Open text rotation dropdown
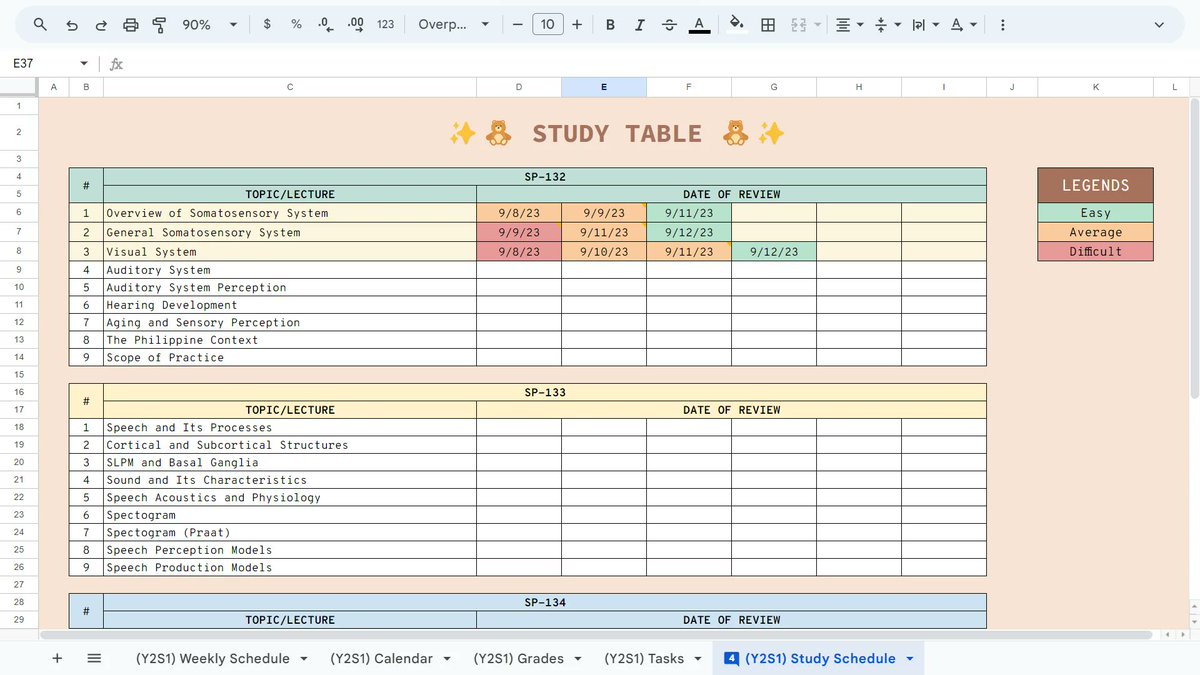The width and height of the screenshot is (1200, 675). (x=963, y=24)
